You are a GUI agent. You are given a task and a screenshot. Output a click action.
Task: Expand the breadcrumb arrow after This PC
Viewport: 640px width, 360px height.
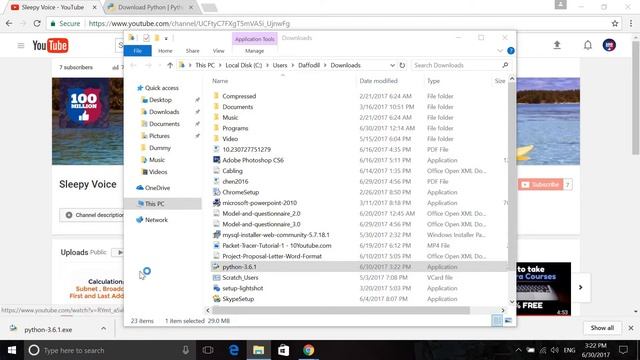pyautogui.click(x=220, y=65)
